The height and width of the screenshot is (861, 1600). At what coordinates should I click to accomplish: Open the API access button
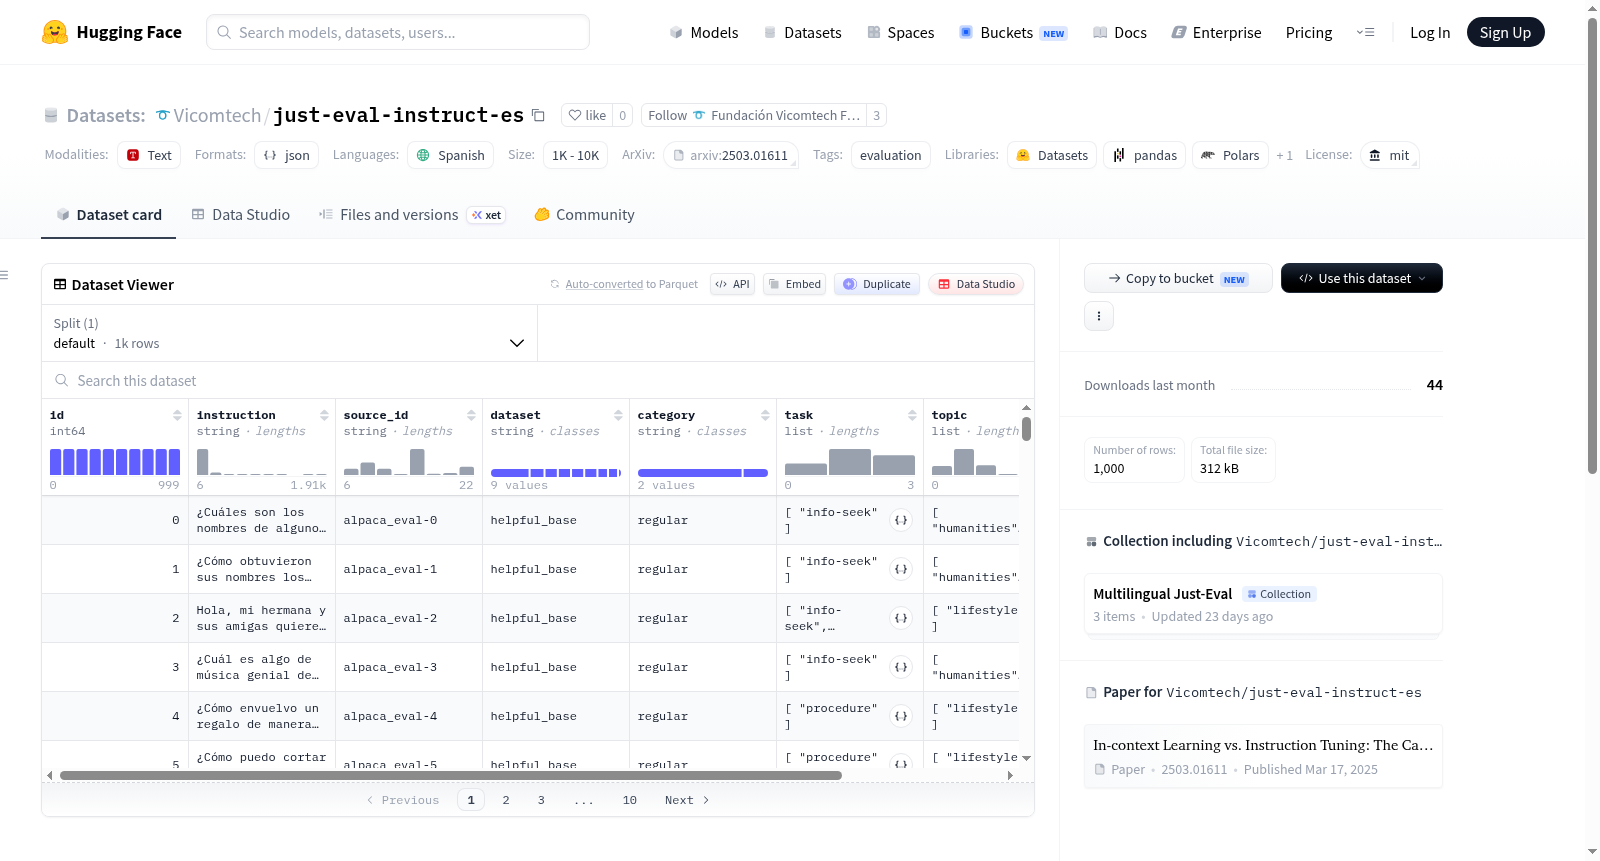pos(732,284)
